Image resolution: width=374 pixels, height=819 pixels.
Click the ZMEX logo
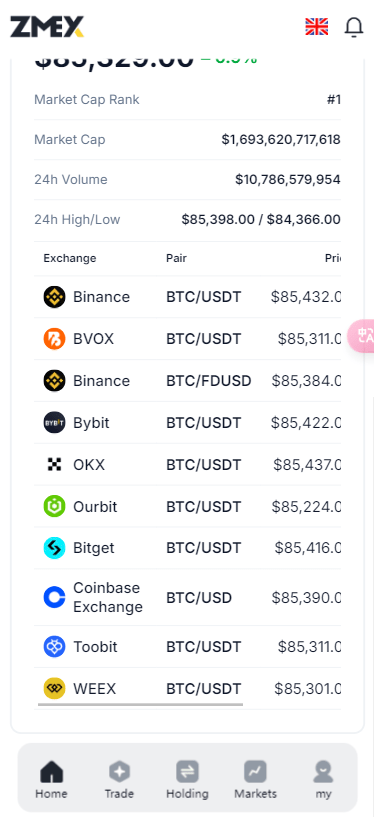47,27
